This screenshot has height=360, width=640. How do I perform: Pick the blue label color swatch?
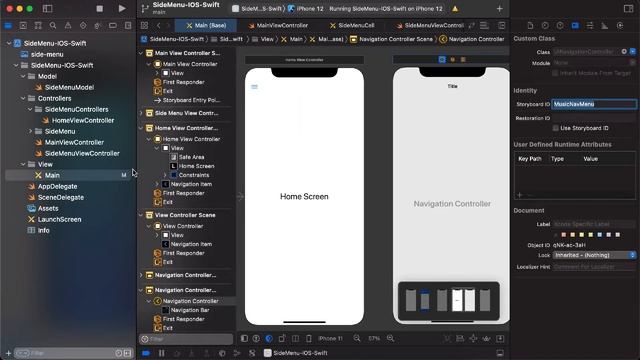coord(600,235)
